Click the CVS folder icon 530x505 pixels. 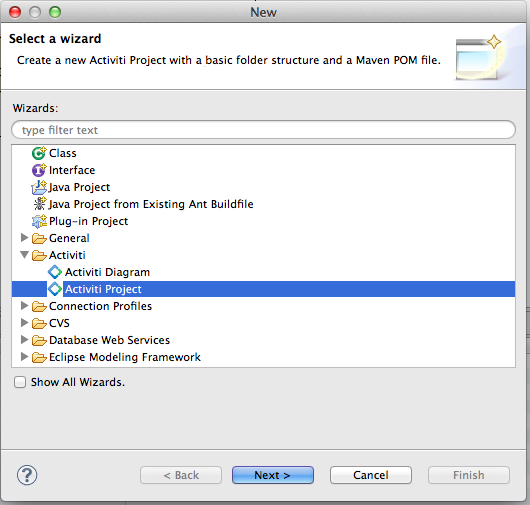pyautogui.click(x=39, y=323)
